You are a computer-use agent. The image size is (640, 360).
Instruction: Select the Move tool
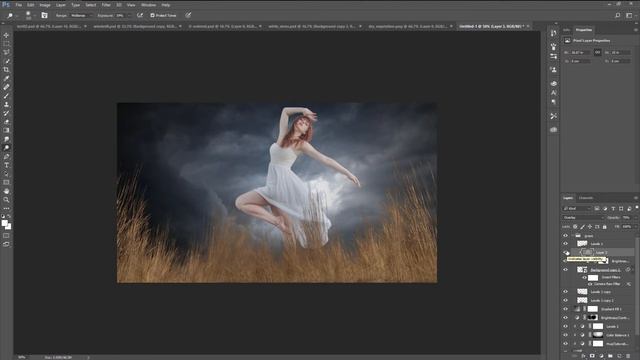point(6,35)
